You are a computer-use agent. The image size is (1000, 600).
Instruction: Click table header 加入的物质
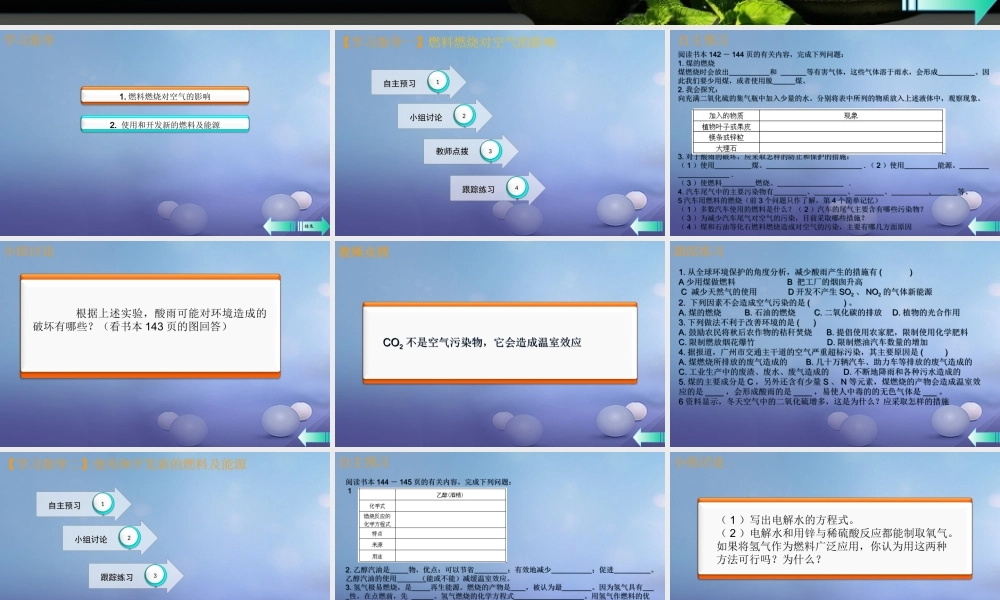click(x=726, y=115)
